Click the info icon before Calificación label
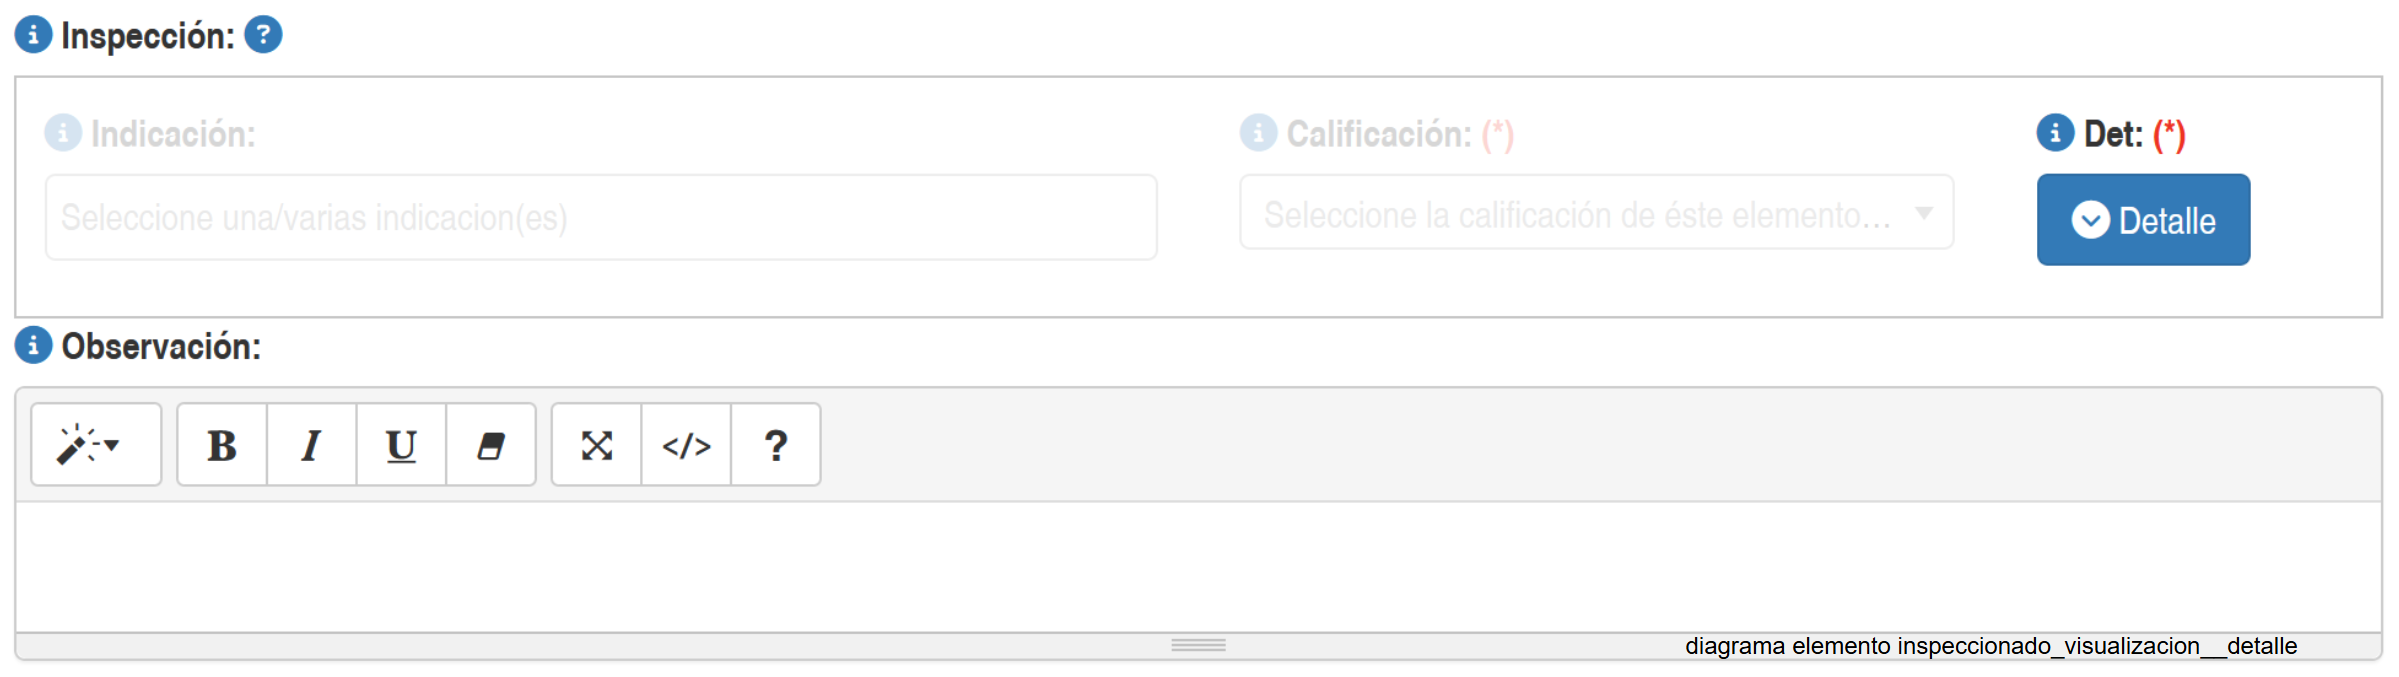2399x677 pixels. (1258, 133)
